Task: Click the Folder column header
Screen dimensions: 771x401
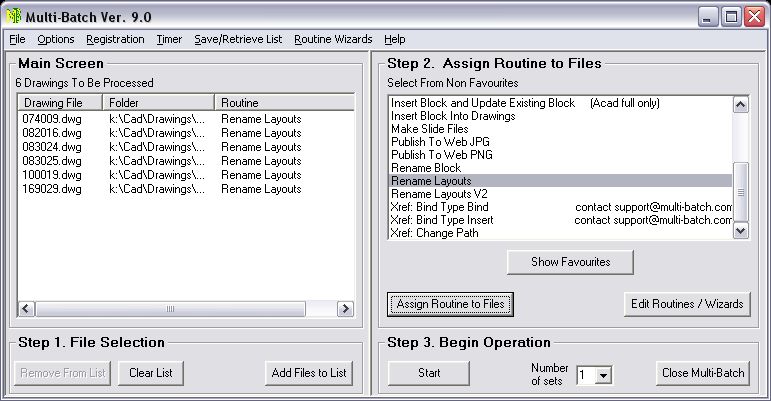Action: click(x=158, y=103)
